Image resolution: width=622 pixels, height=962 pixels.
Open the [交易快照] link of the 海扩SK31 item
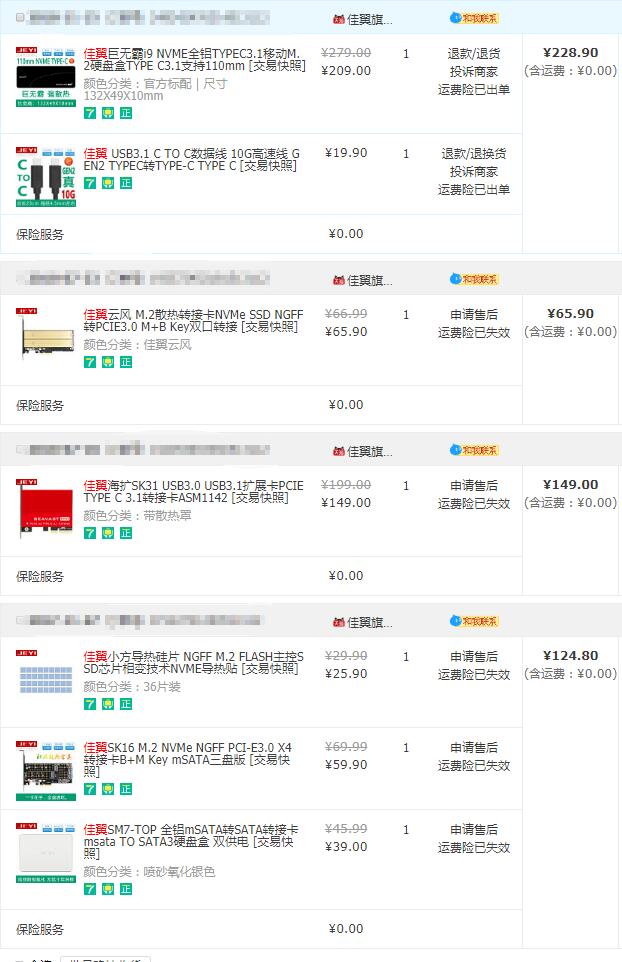[259, 498]
